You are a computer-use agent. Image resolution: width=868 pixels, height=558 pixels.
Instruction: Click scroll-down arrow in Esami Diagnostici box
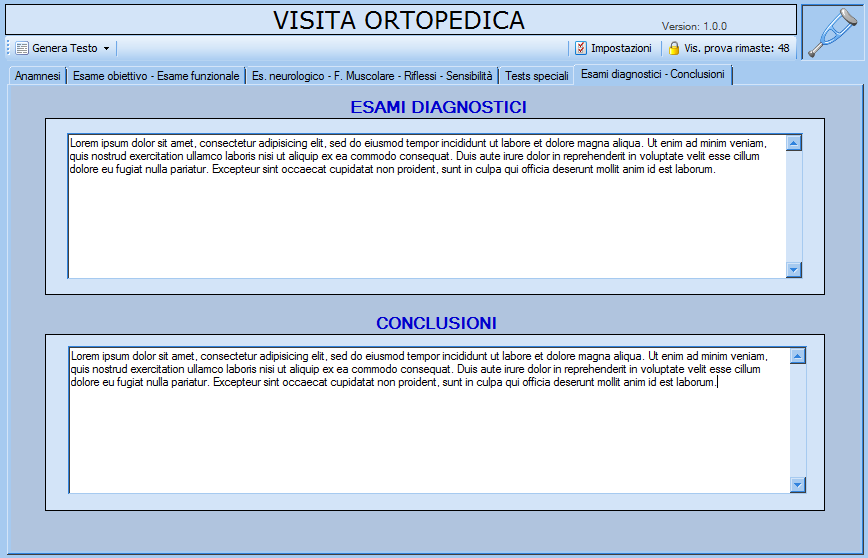(794, 270)
